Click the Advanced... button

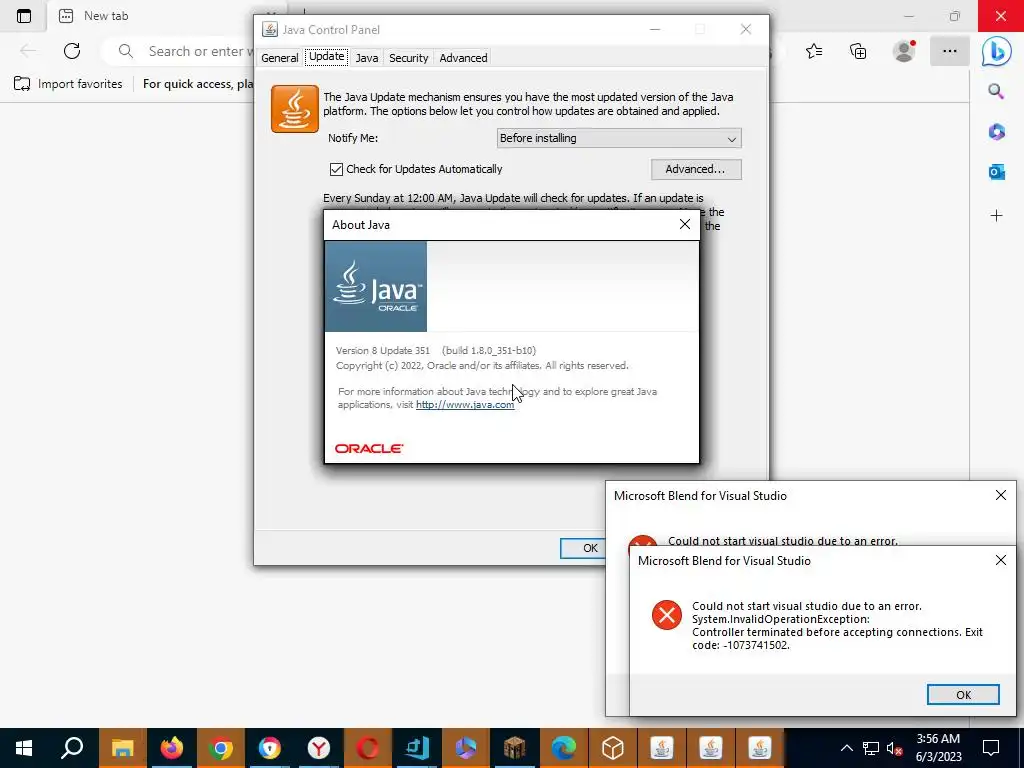coord(696,169)
